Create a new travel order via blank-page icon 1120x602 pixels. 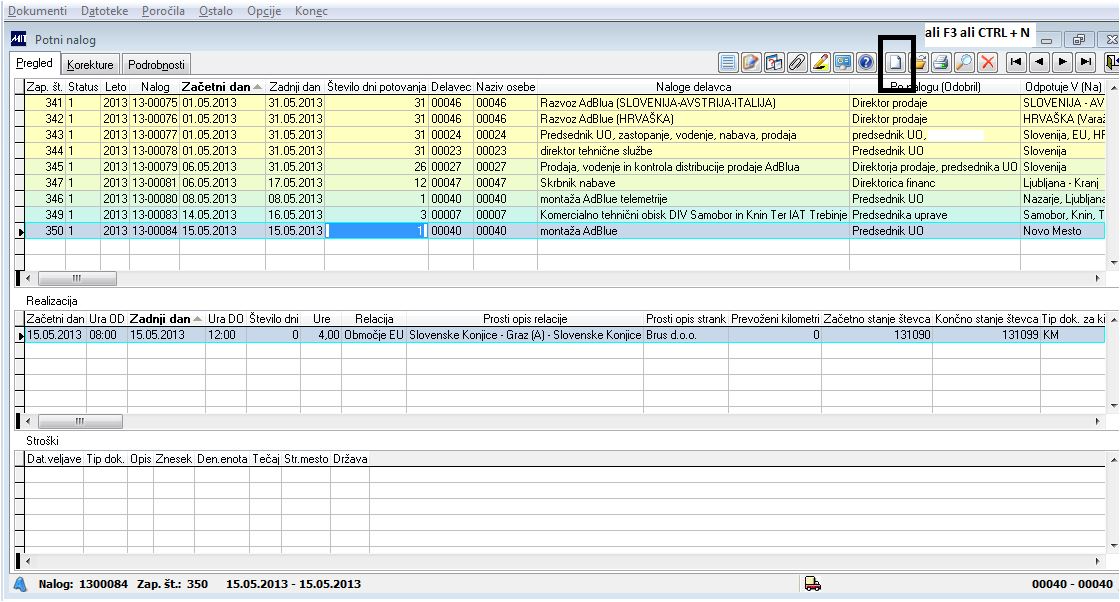[897, 63]
